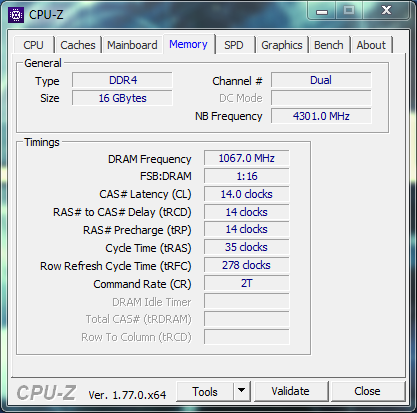Click DRAM Frequency value 1067.0 MHz
417x413 pixels.
coord(247,158)
